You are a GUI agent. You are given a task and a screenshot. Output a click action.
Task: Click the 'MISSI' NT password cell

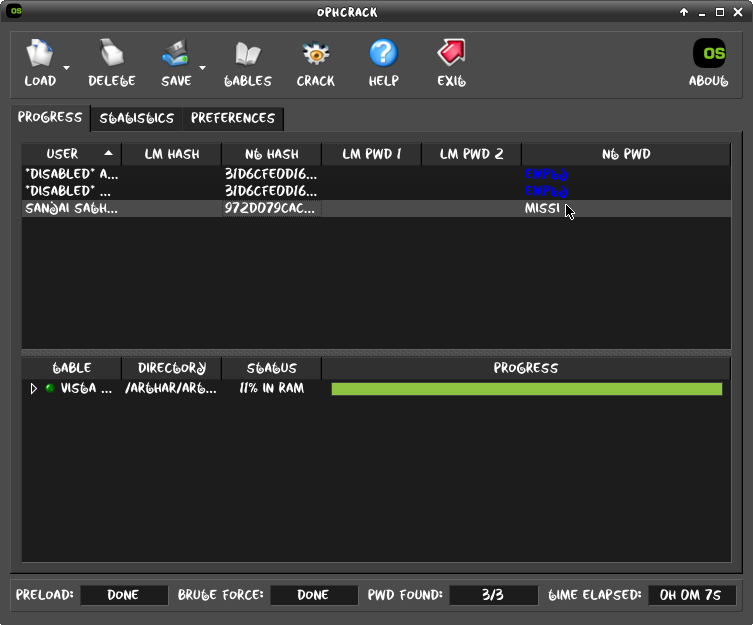[626, 208]
